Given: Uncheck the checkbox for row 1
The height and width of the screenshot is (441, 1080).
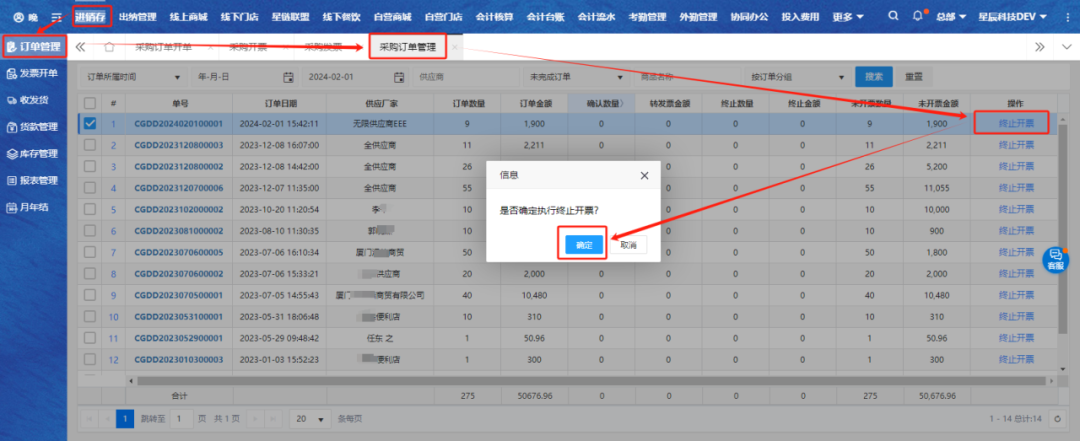Looking at the screenshot, I should click(90, 124).
